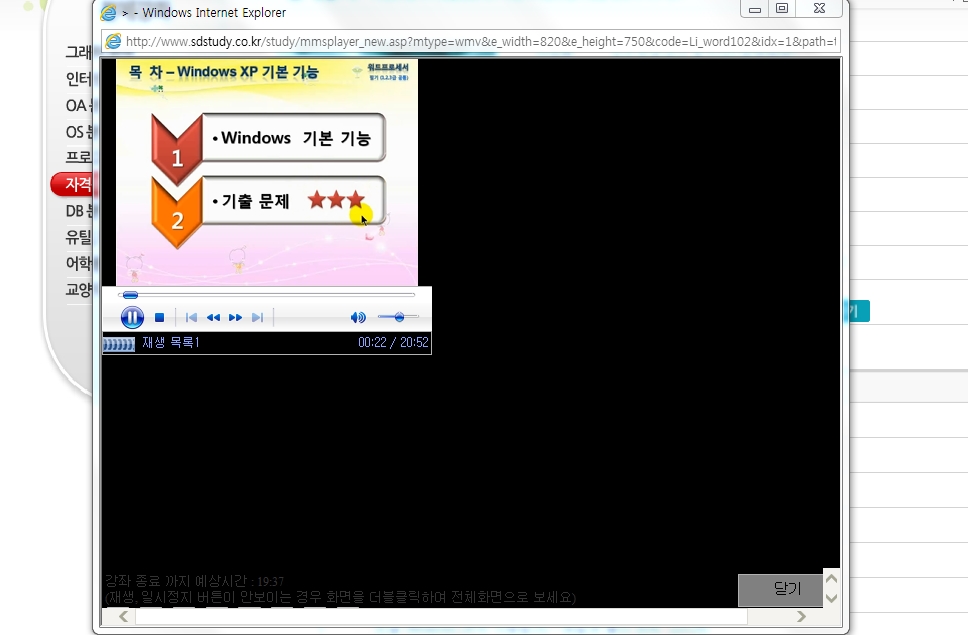
Task: Maximize the Internet Explorer popup window
Action: 782,8
